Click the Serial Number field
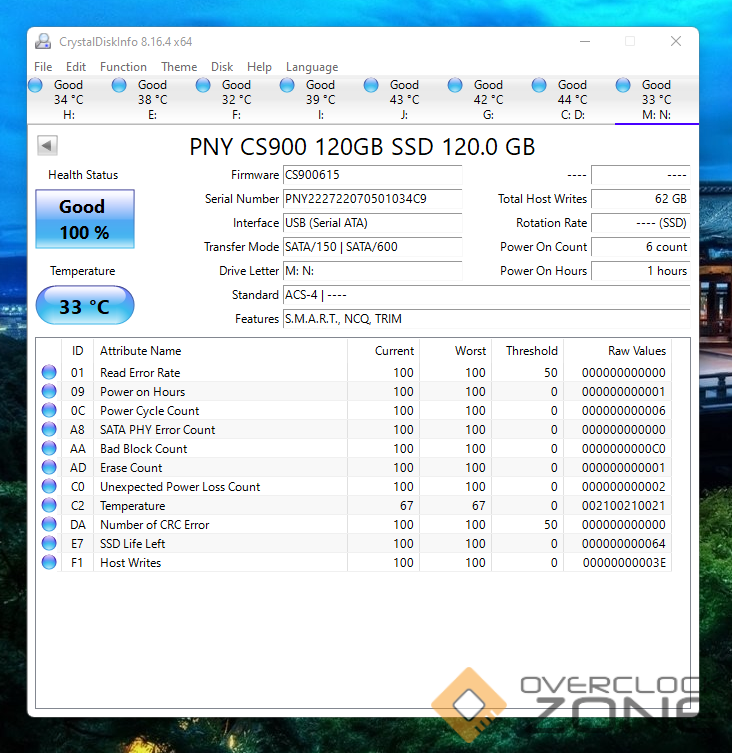This screenshot has width=732, height=753. 373,199
